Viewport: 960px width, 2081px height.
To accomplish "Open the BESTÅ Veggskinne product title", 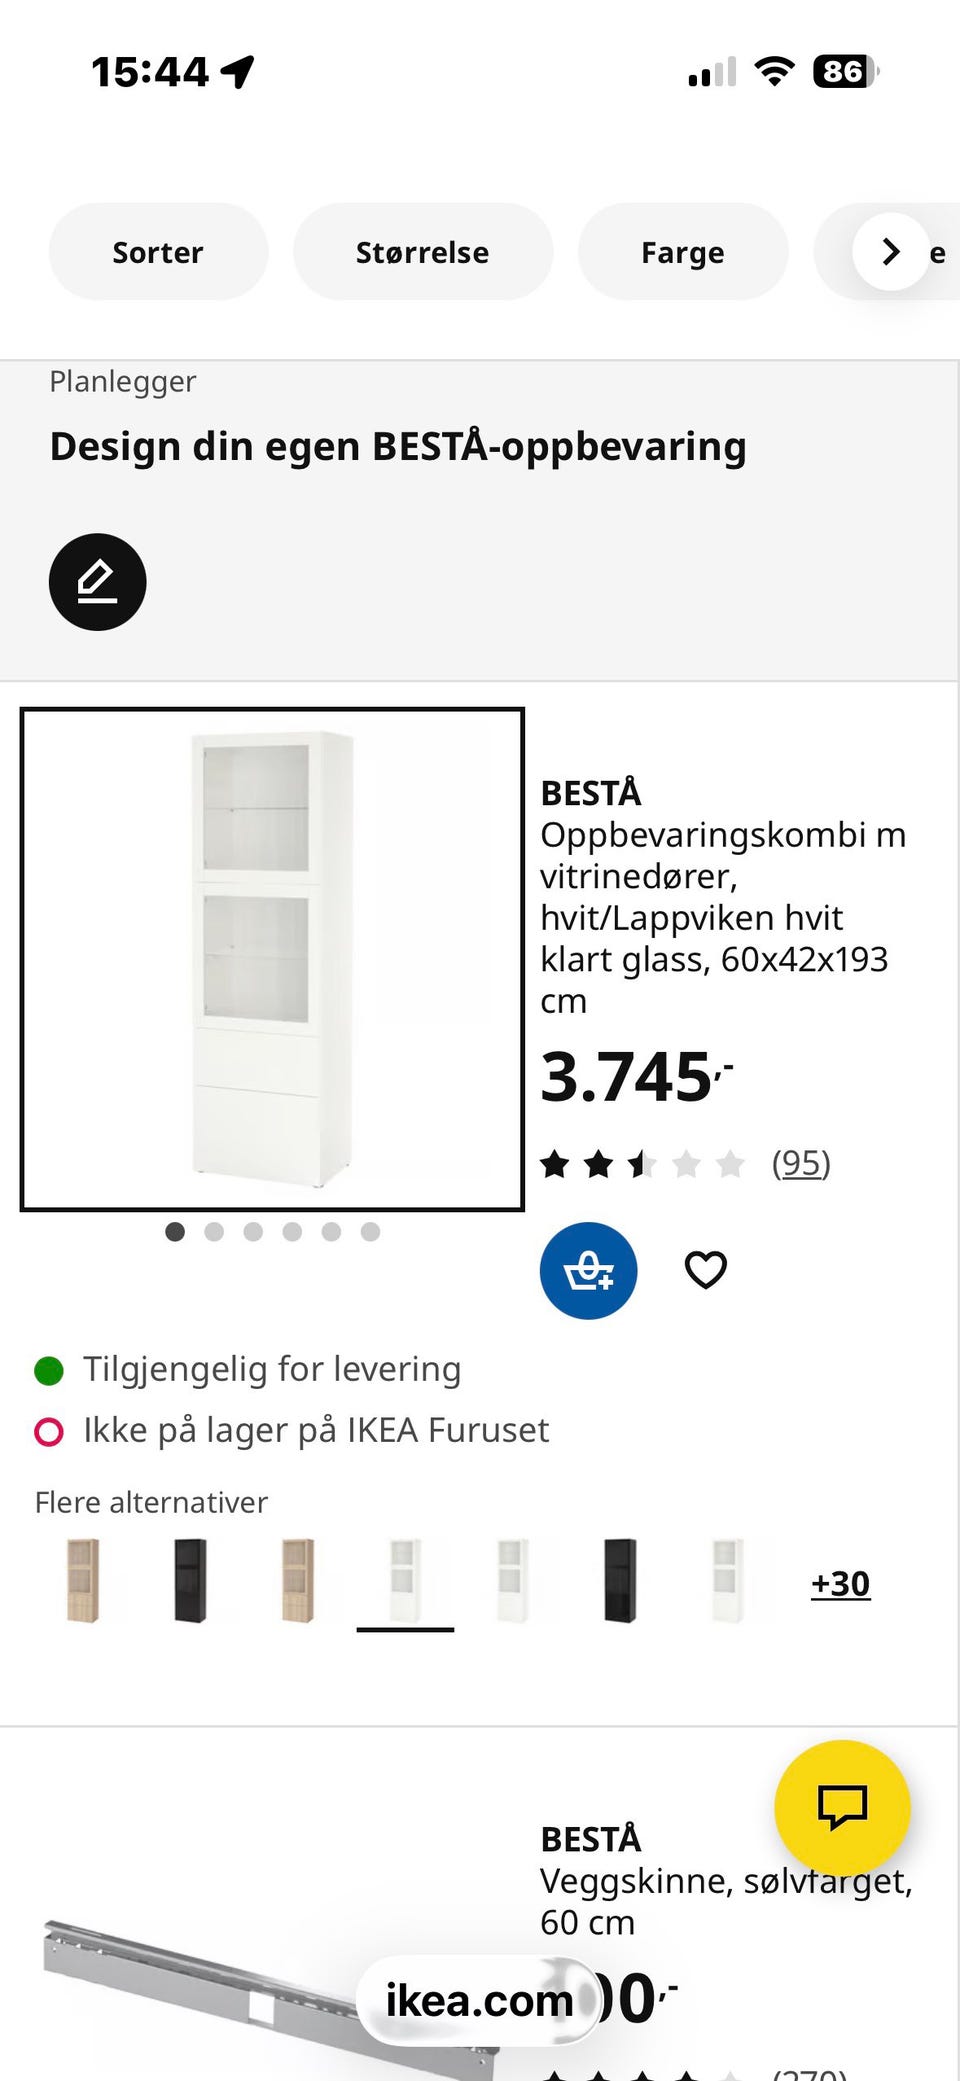I will tap(726, 1881).
